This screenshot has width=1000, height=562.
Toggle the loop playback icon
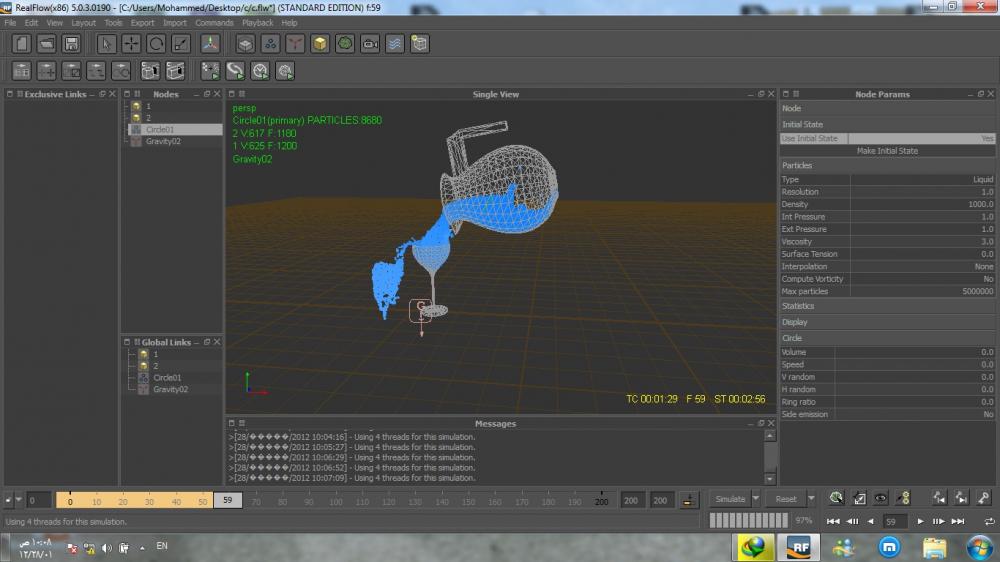click(989, 522)
